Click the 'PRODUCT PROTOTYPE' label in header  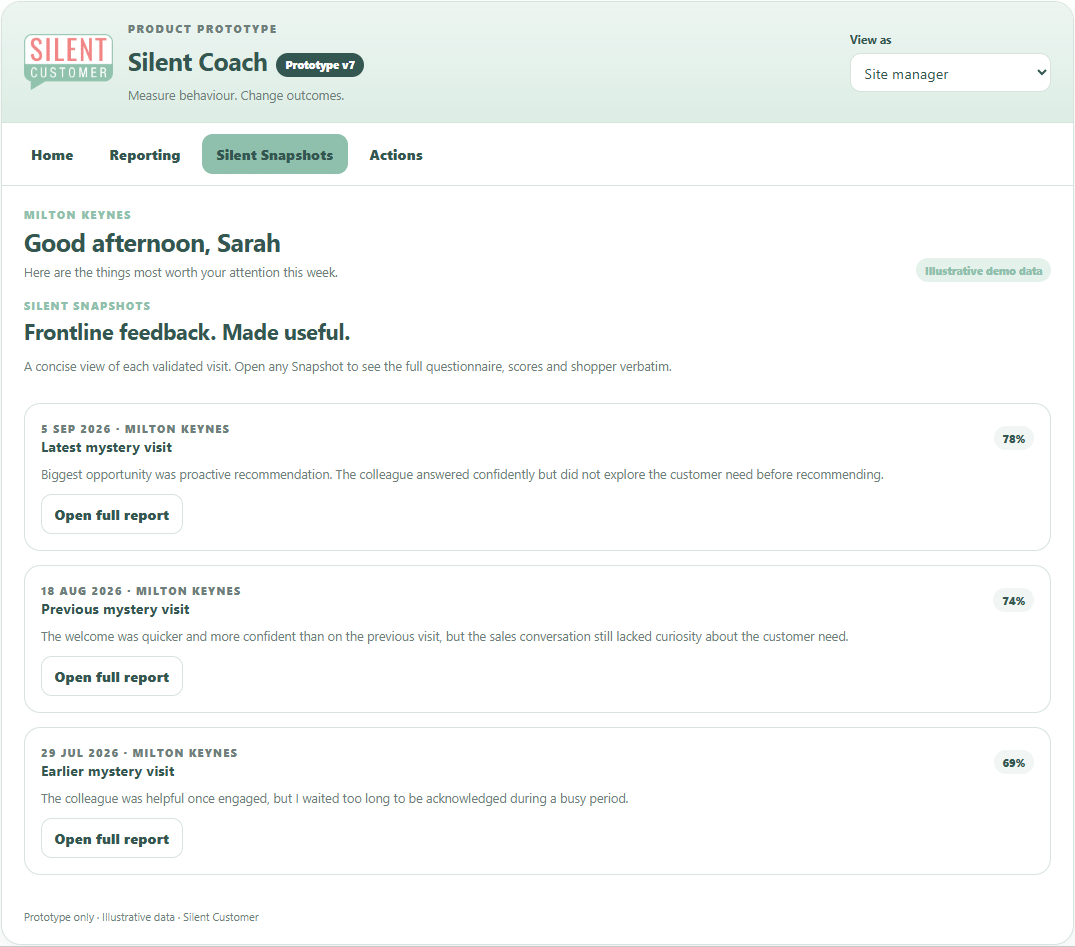(x=202, y=29)
